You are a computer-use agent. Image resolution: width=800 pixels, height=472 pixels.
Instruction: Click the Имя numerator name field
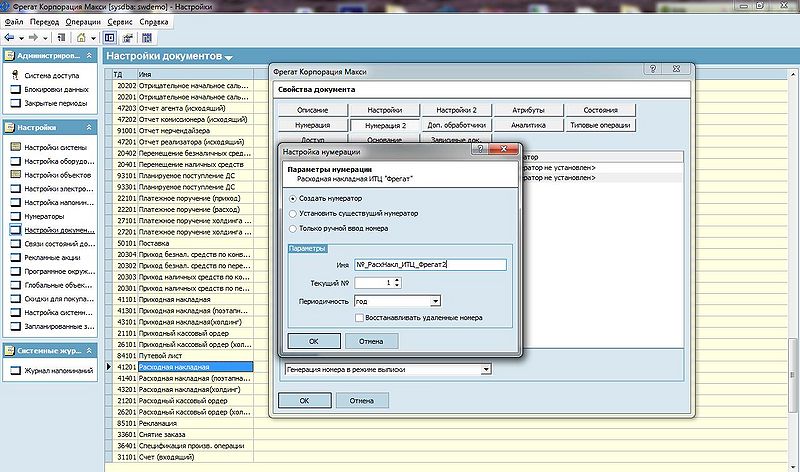(x=430, y=264)
